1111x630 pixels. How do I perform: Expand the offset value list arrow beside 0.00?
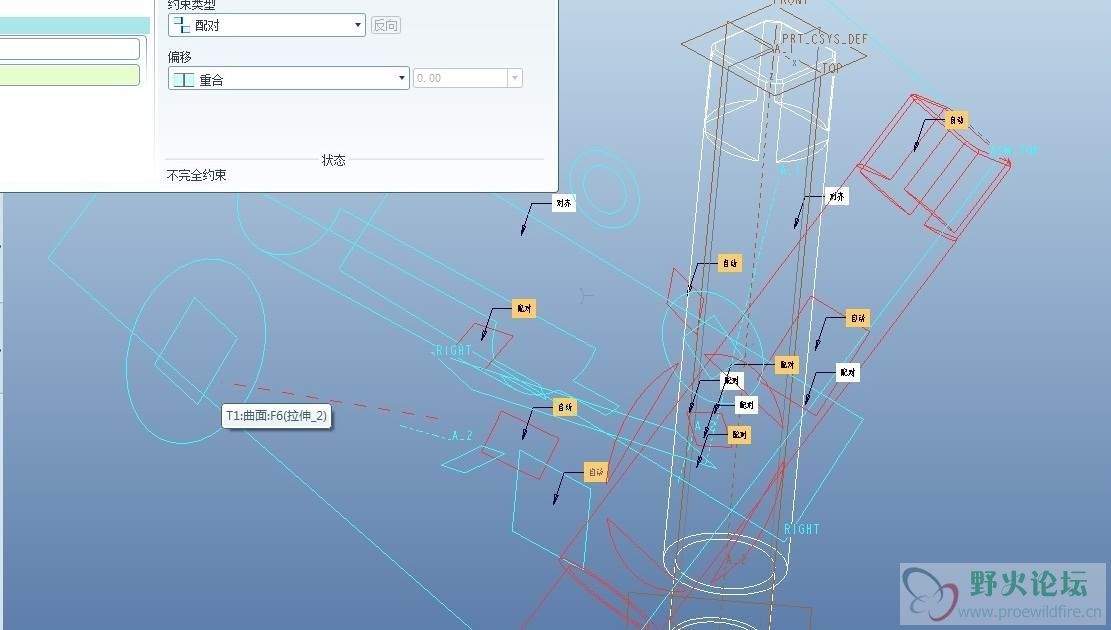click(x=515, y=78)
